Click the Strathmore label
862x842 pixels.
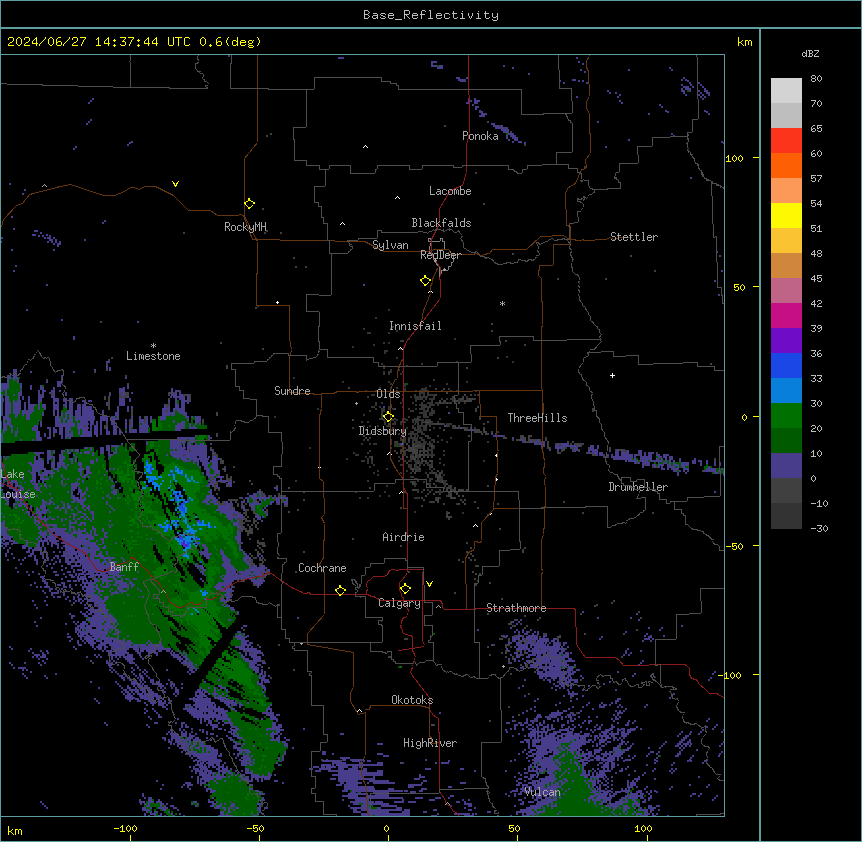tap(516, 608)
